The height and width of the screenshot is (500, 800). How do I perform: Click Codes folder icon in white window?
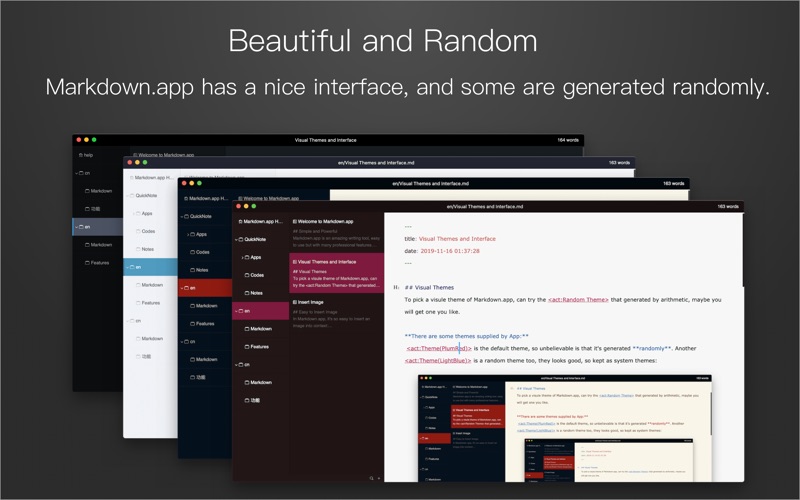point(138,231)
